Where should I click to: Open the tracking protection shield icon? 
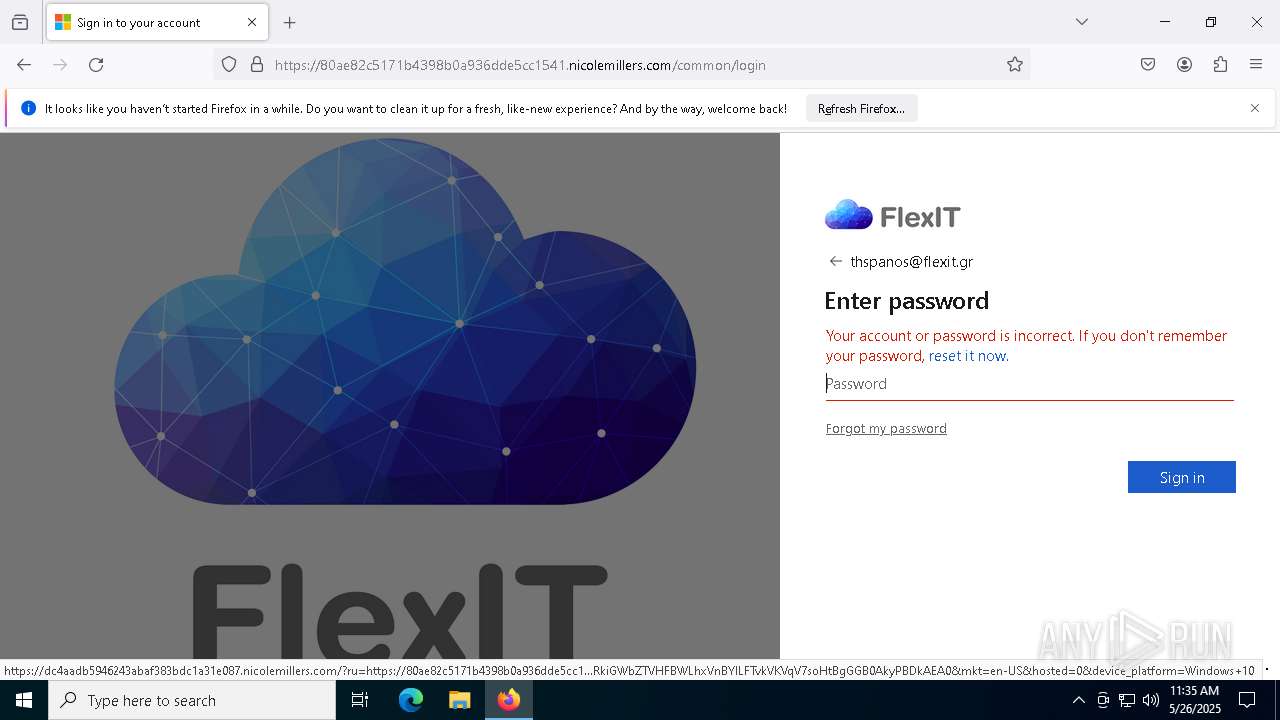coord(229,65)
